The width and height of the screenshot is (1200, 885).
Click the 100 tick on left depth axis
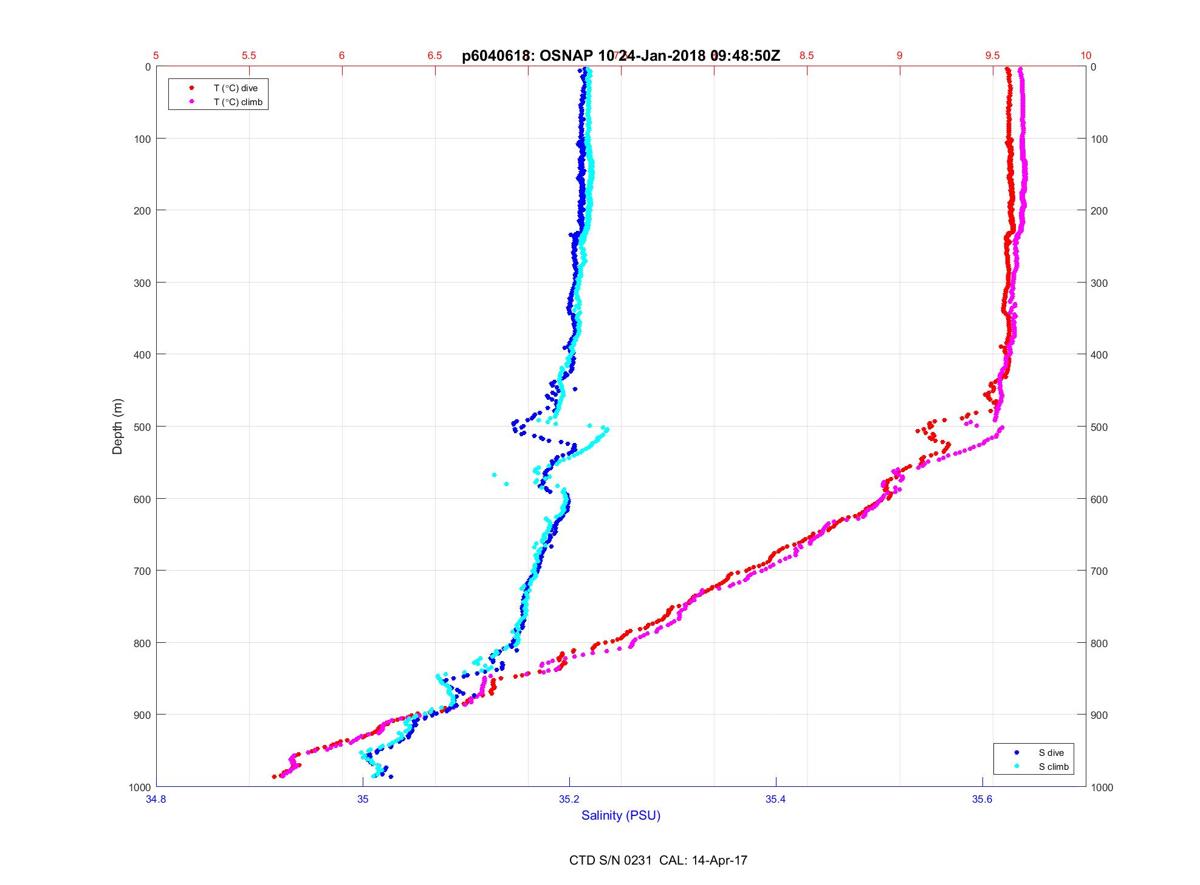click(x=142, y=139)
